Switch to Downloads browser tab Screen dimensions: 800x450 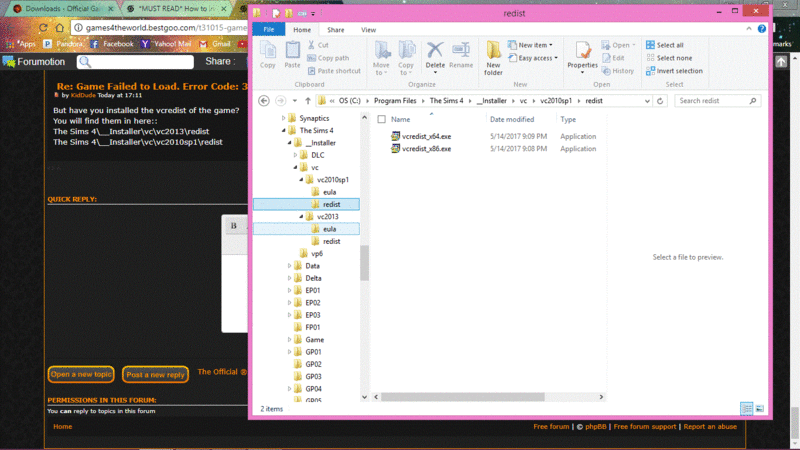(63, 9)
